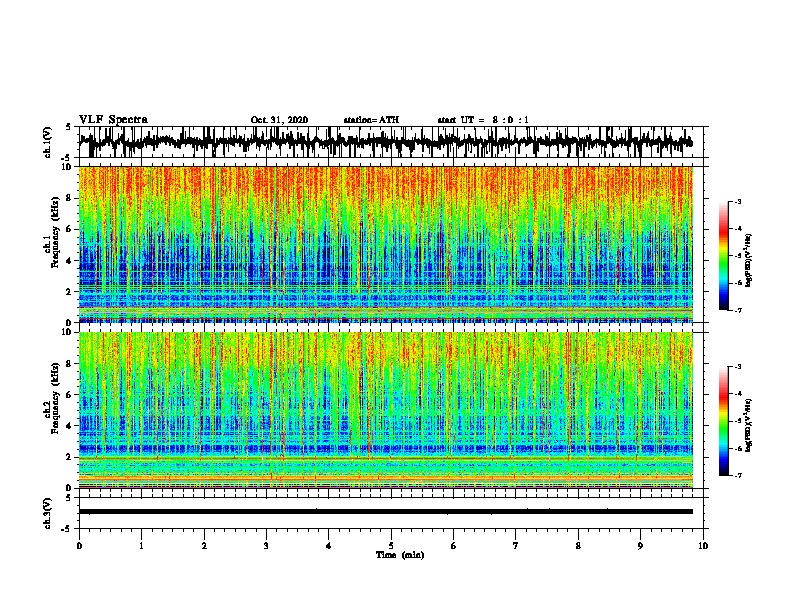This screenshot has height=612, width=792.
Task: Click the ch.2 colorbar log(PSD) label
Action: pyautogui.click(x=749, y=425)
